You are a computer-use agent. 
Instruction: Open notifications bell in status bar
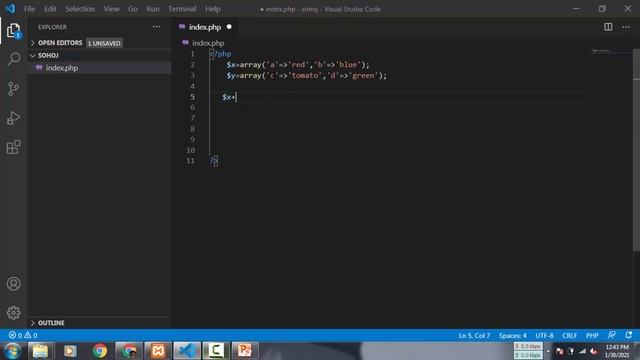(x=629, y=335)
